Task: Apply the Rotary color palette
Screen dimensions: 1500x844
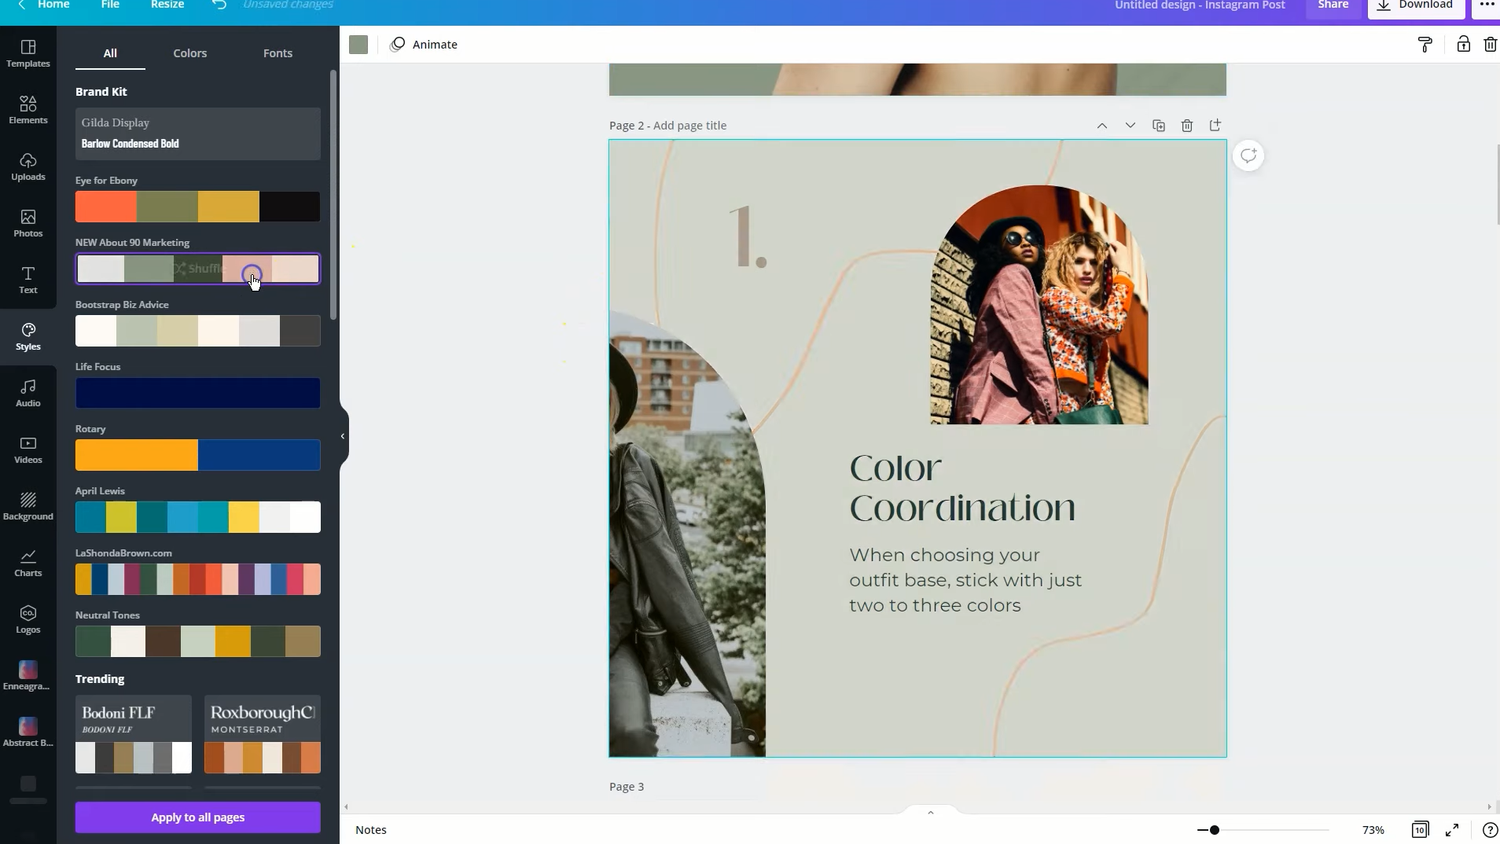Action: click(198, 455)
